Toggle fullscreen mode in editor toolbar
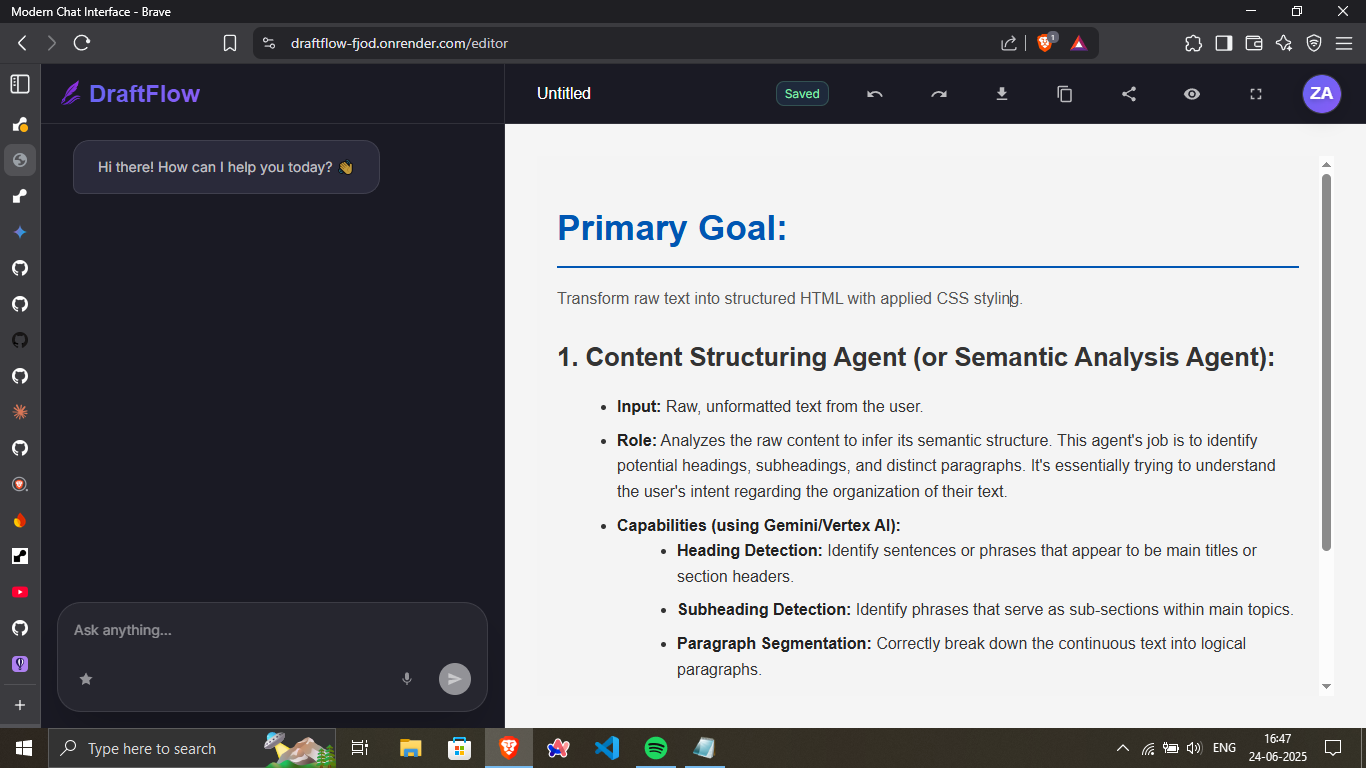The width and height of the screenshot is (1366, 768). [x=1256, y=94]
